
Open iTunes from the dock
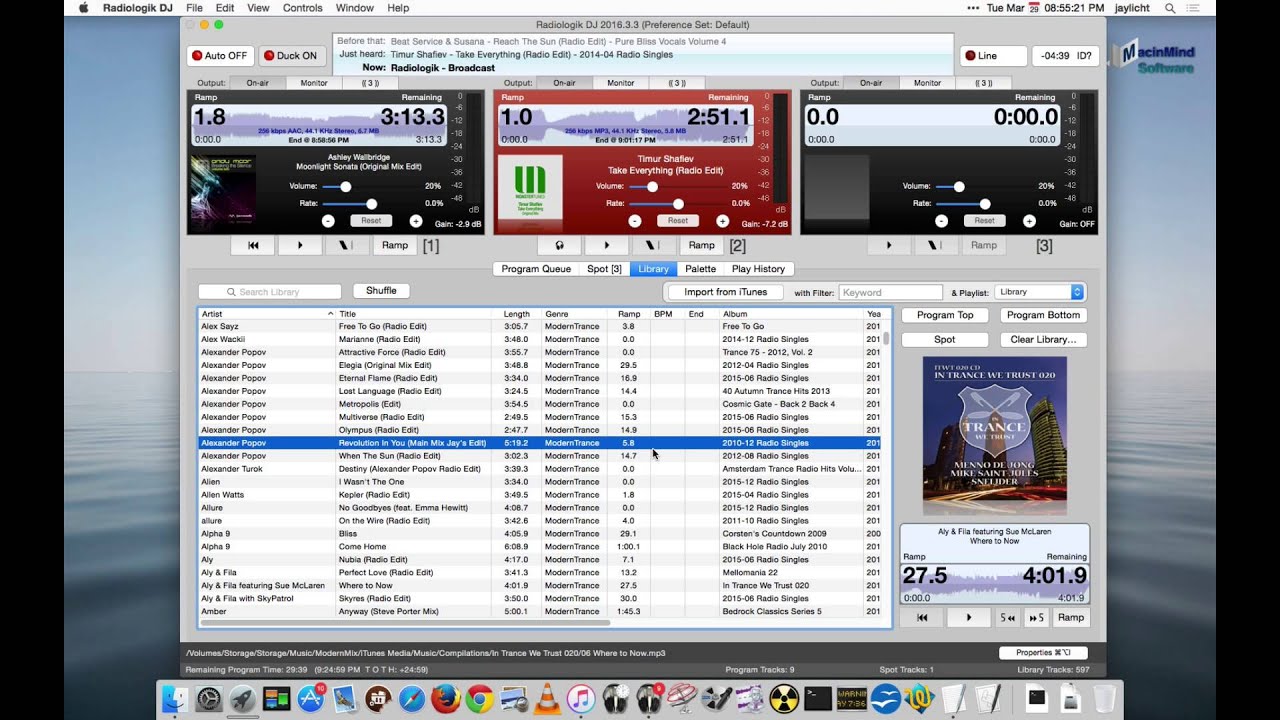tap(581, 699)
